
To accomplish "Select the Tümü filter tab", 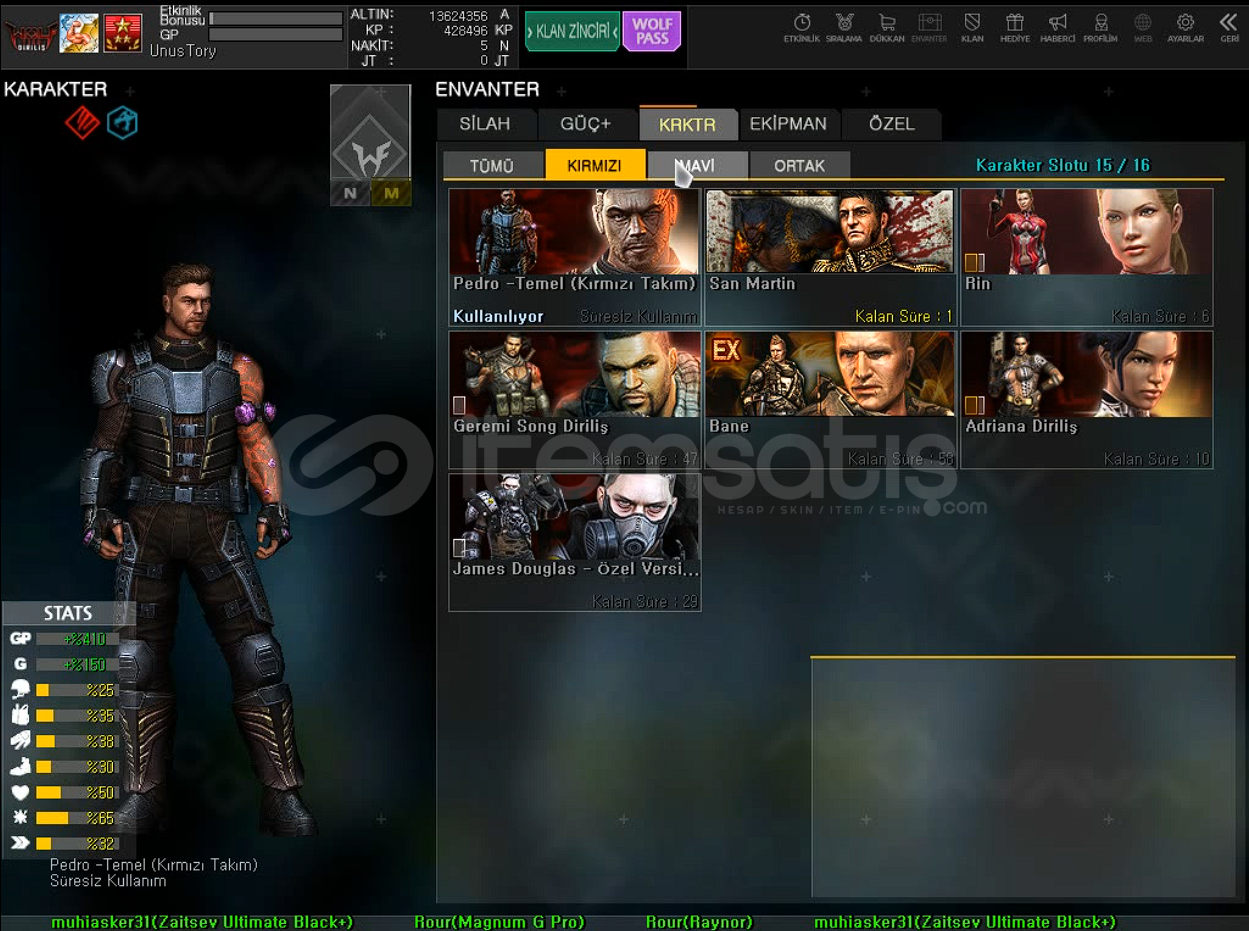I will click(x=492, y=166).
